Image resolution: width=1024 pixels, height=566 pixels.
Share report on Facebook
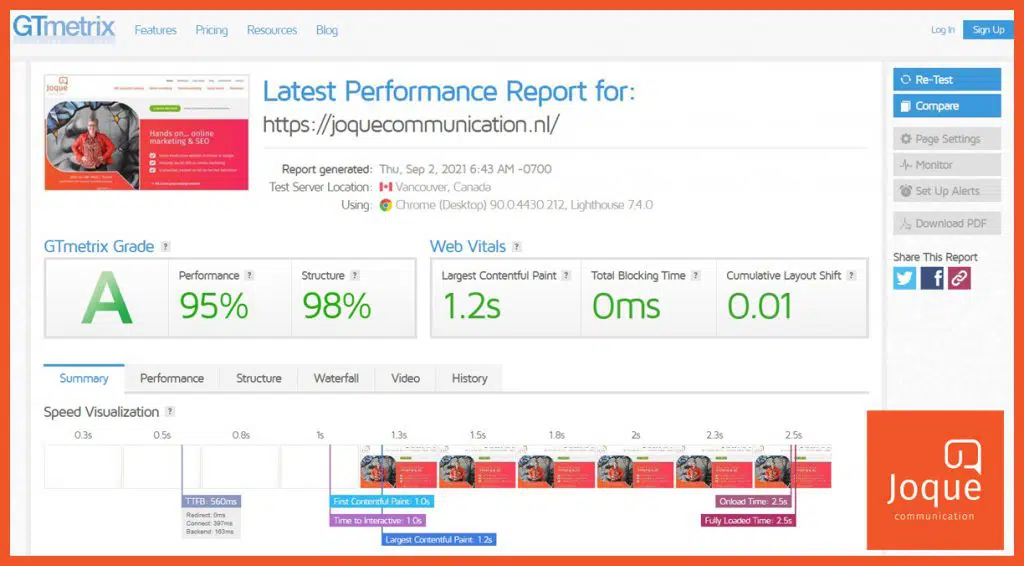(x=932, y=278)
